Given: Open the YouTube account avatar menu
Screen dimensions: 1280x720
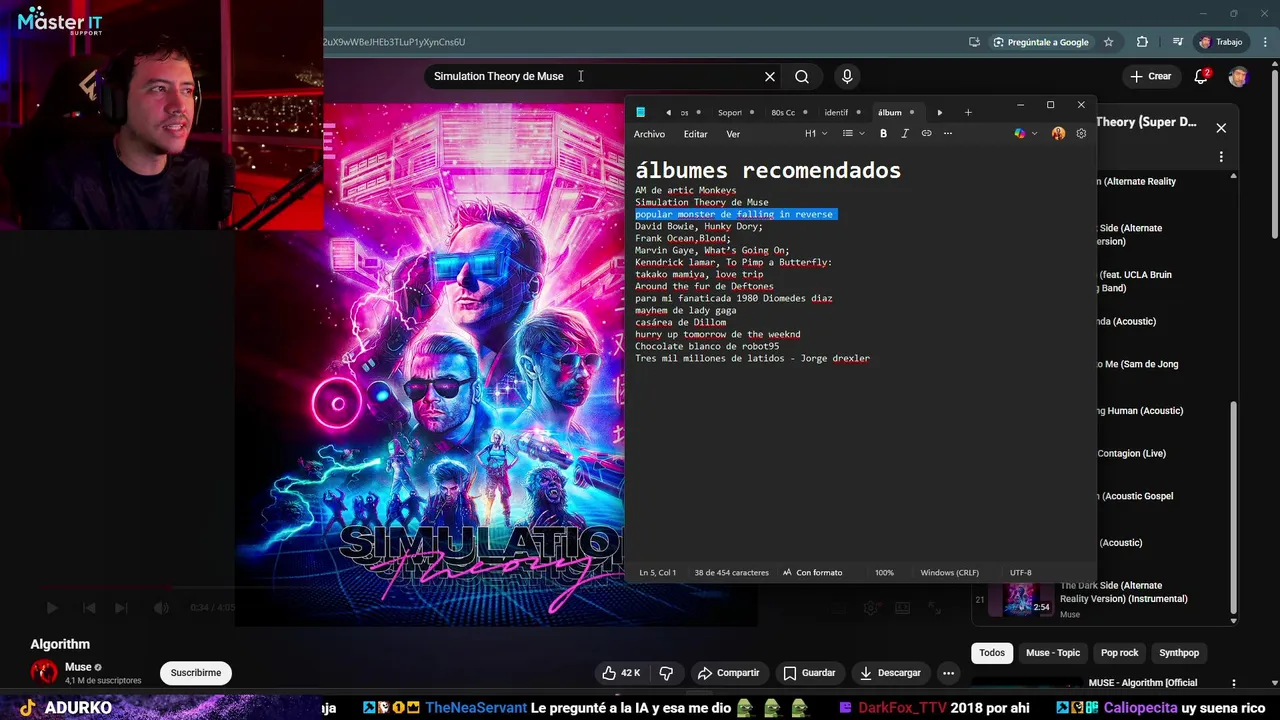Looking at the screenshot, I should pyautogui.click(x=1238, y=76).
